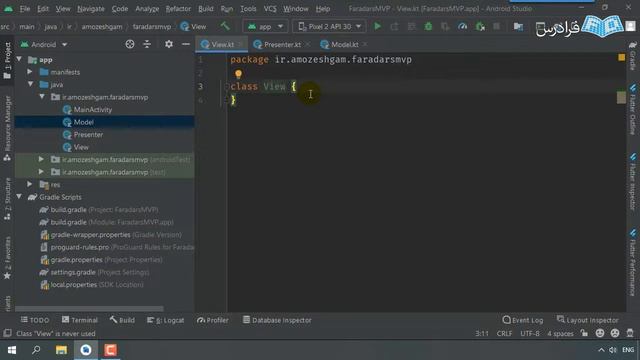640x360 pixels.
Task: Open project panel settings gear
Action: [169, 44]
